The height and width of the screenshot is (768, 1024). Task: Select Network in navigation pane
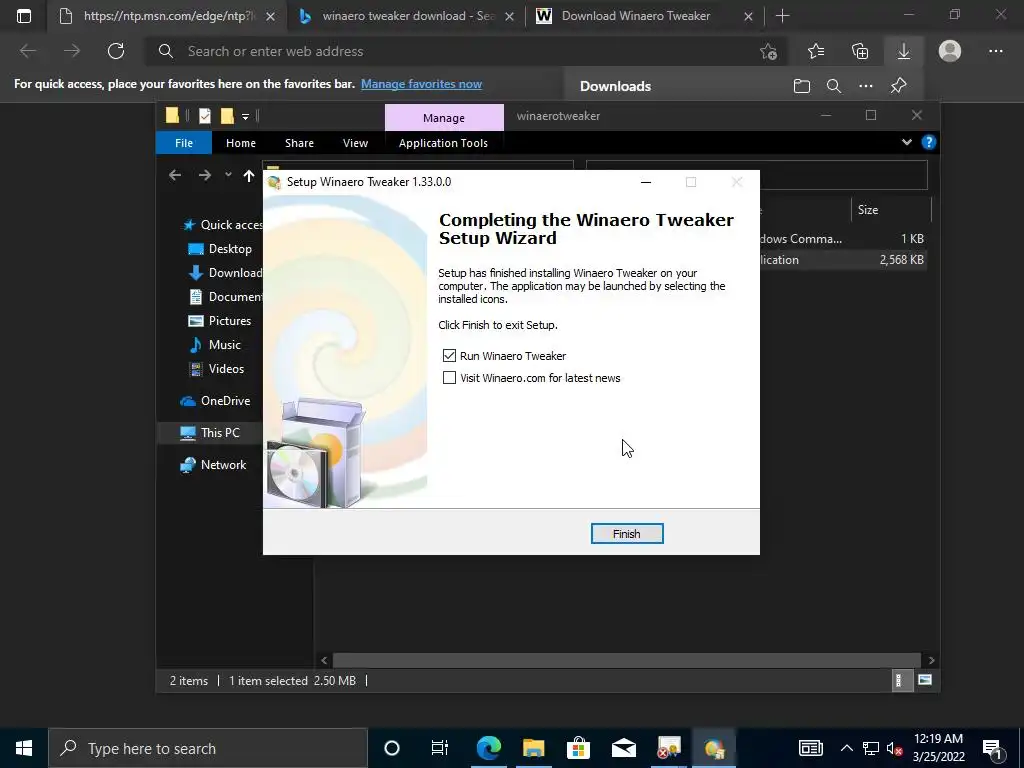213,465
